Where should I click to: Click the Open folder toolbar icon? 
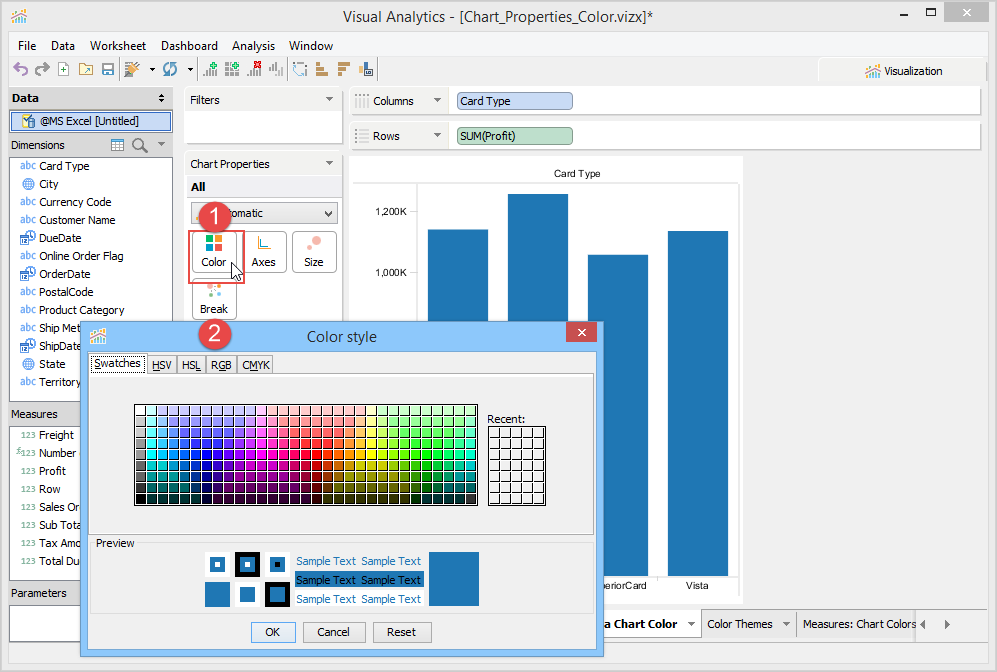pos(86,69)
